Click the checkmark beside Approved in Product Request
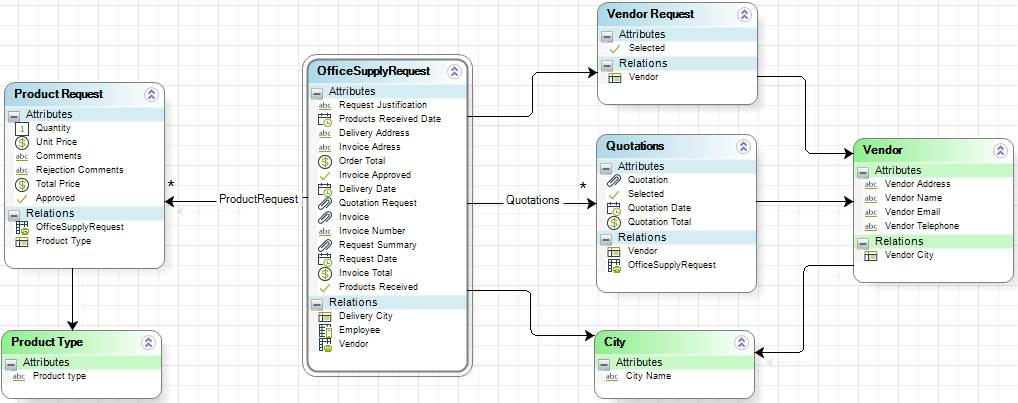 [x=22, y=198]
